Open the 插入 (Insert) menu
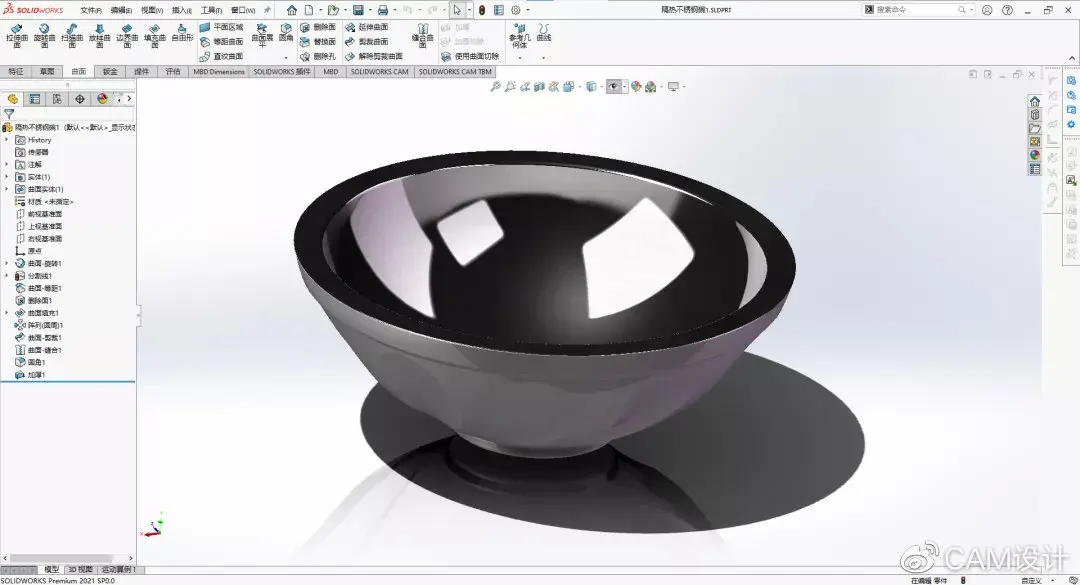Screen dimensions: 1080x585 click(182, 10)
